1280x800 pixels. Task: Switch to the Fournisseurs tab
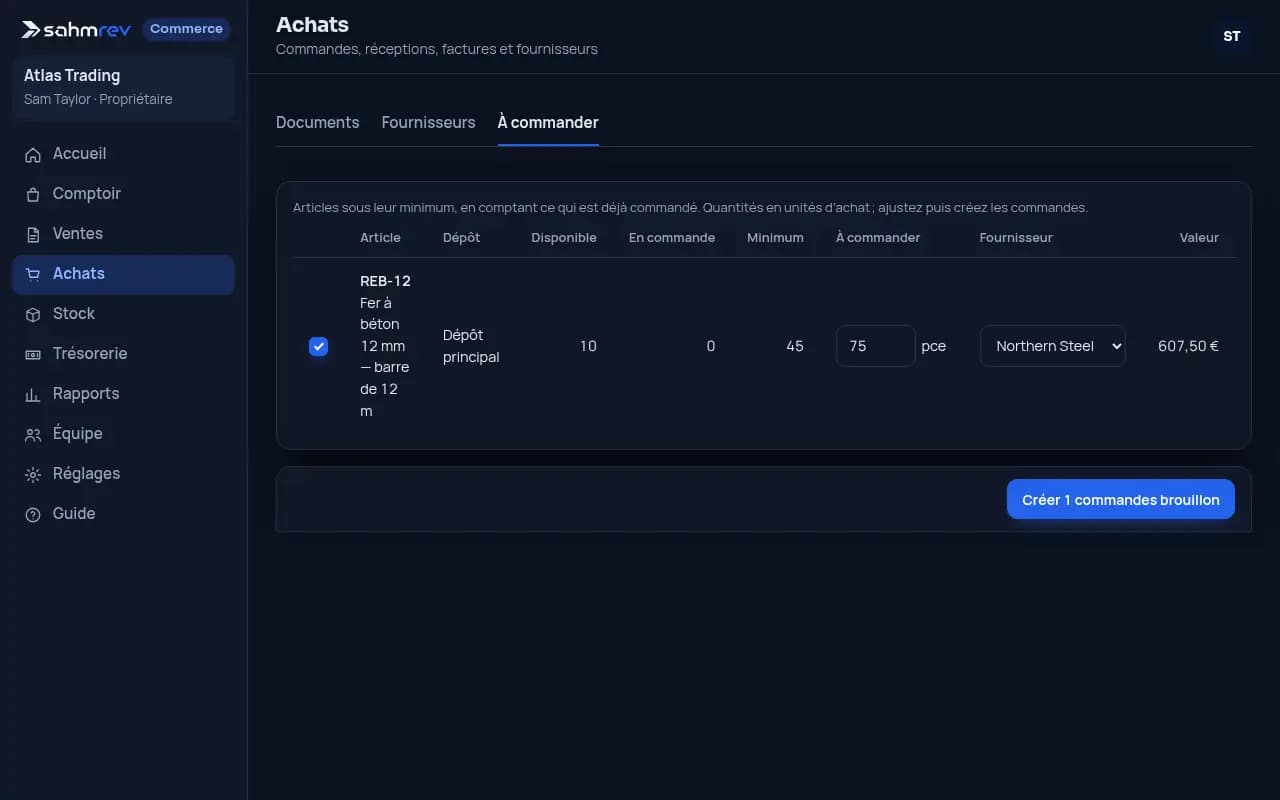[428, 122]
